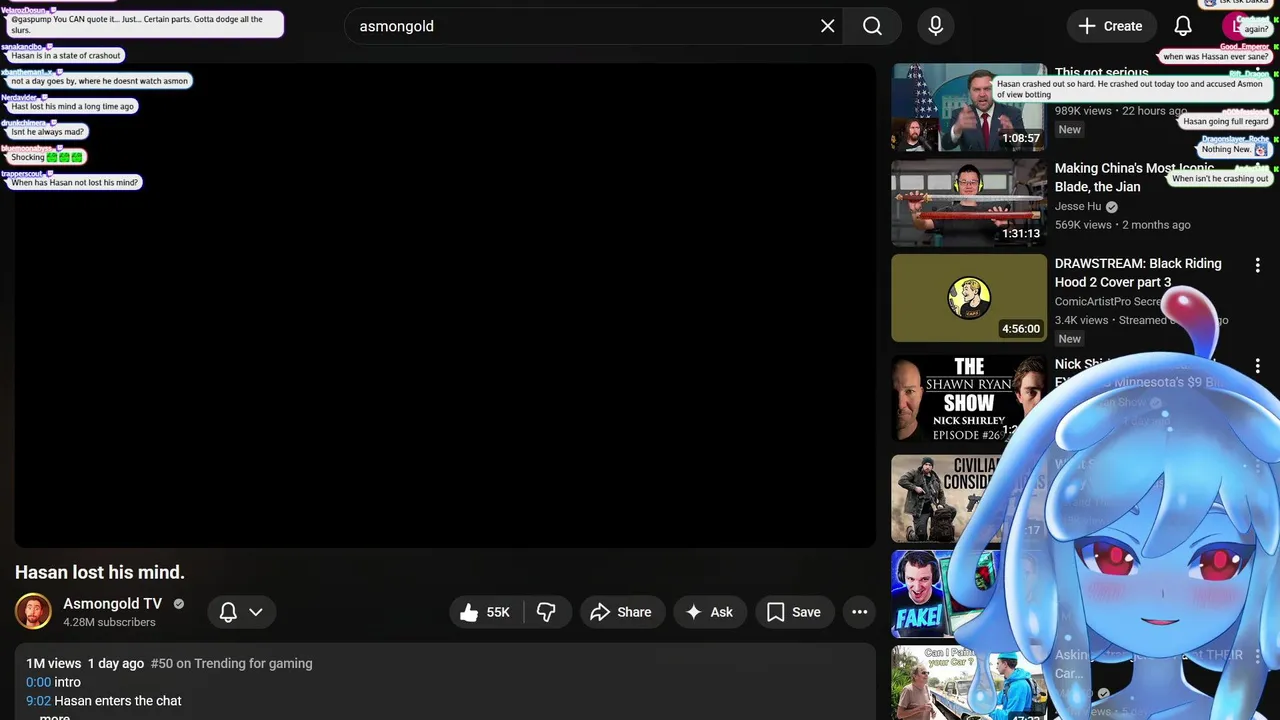Click #50 on Trending for gaming text
1280x720 pixels.
[231, 663]
